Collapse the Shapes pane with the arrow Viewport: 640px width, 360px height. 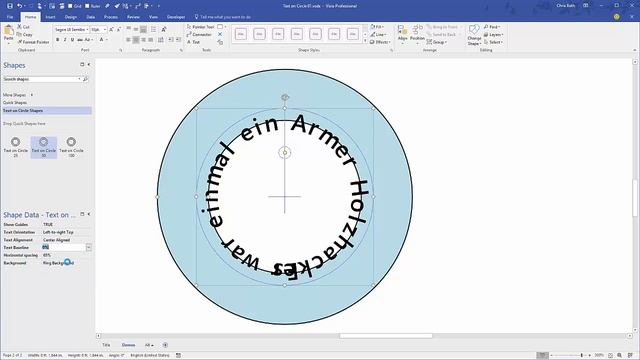89,64
